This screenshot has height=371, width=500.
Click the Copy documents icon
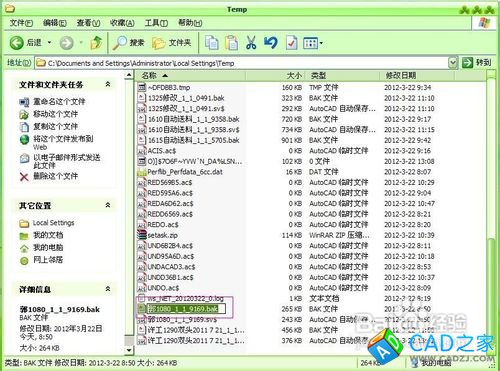point(211,43)
